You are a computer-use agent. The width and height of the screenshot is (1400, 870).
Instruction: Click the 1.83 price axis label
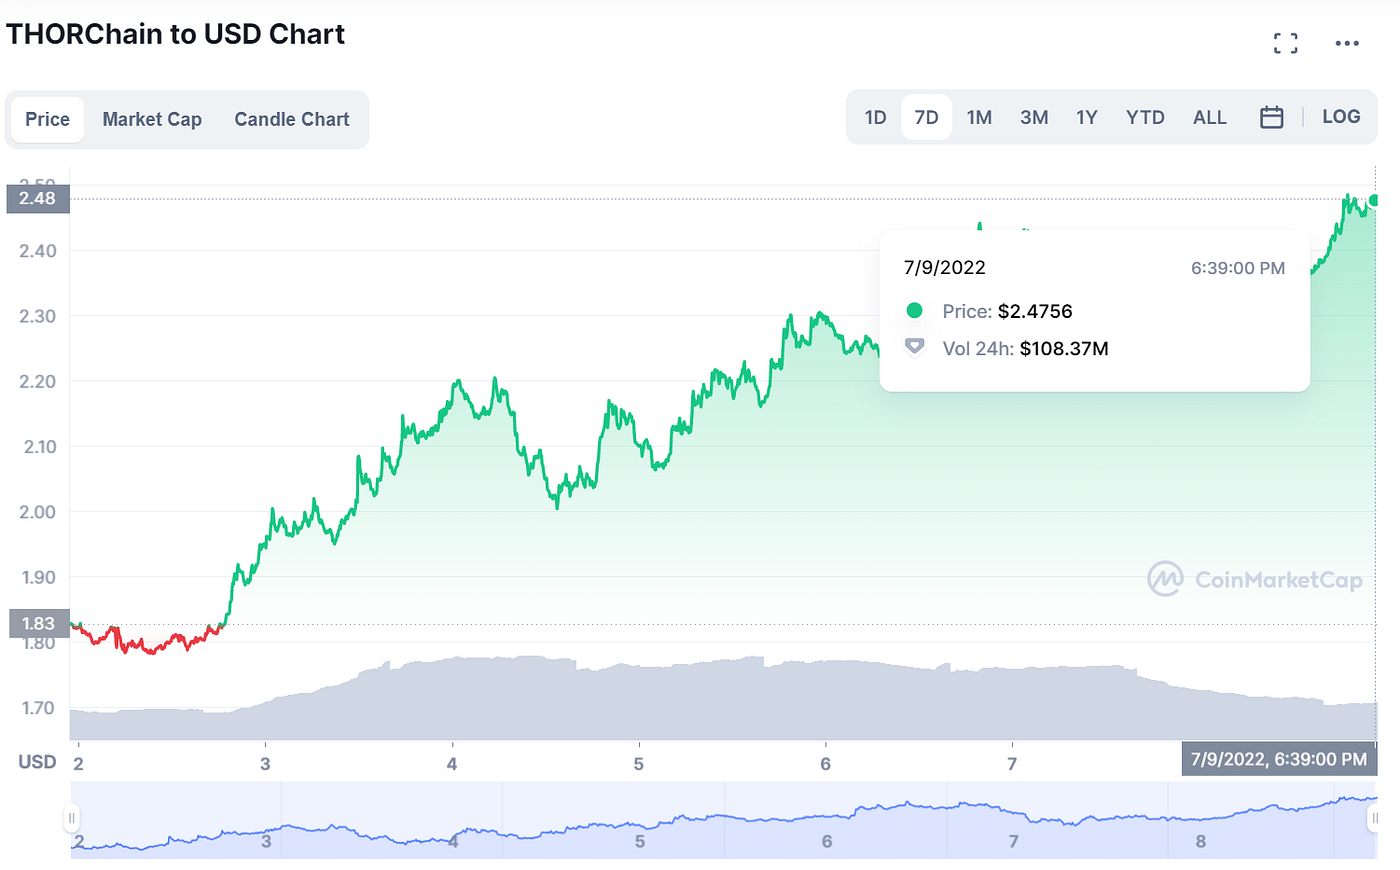coord(38,624)
